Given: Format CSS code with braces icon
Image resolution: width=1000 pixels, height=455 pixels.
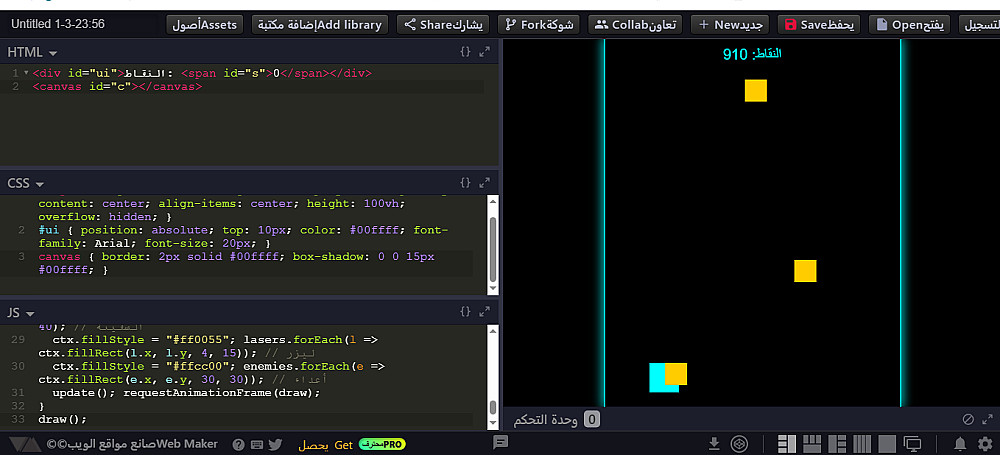Looking at the screenshot, I should pyautogui.click(x=465, y=183).
